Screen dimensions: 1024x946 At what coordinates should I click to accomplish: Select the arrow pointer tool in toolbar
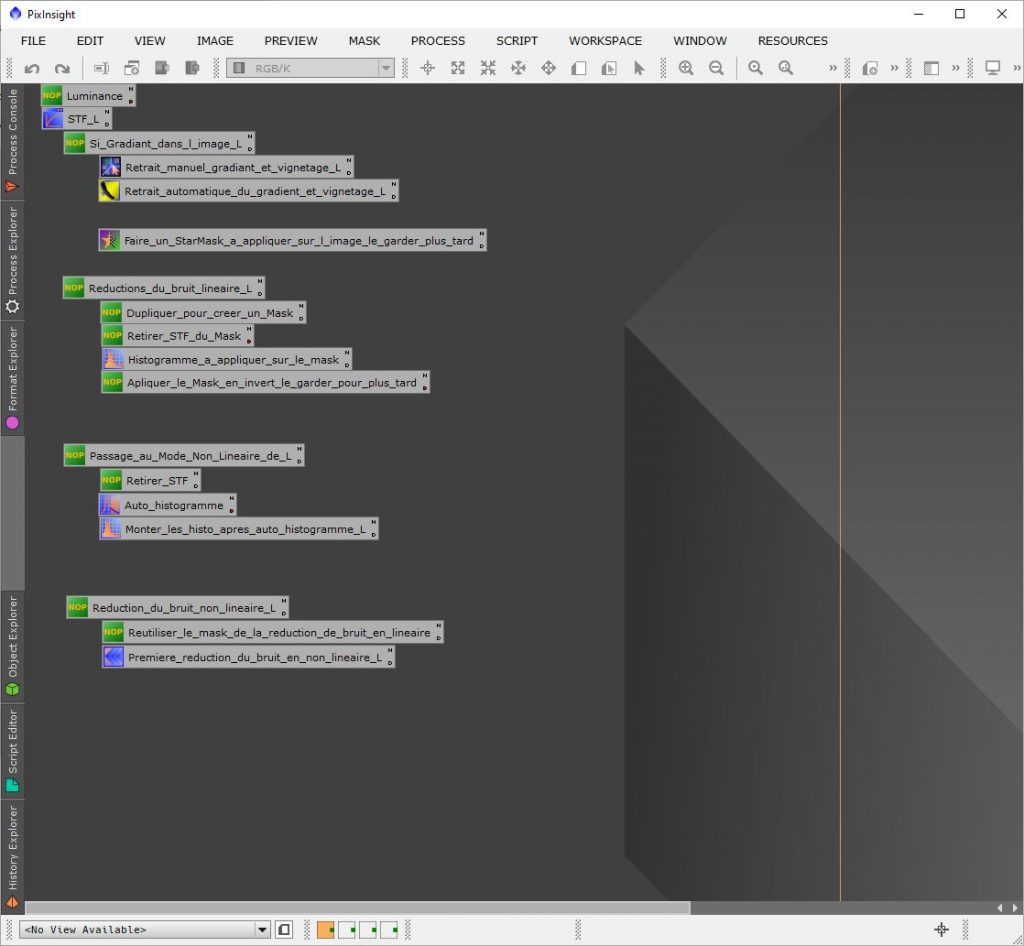coord(639,68)
